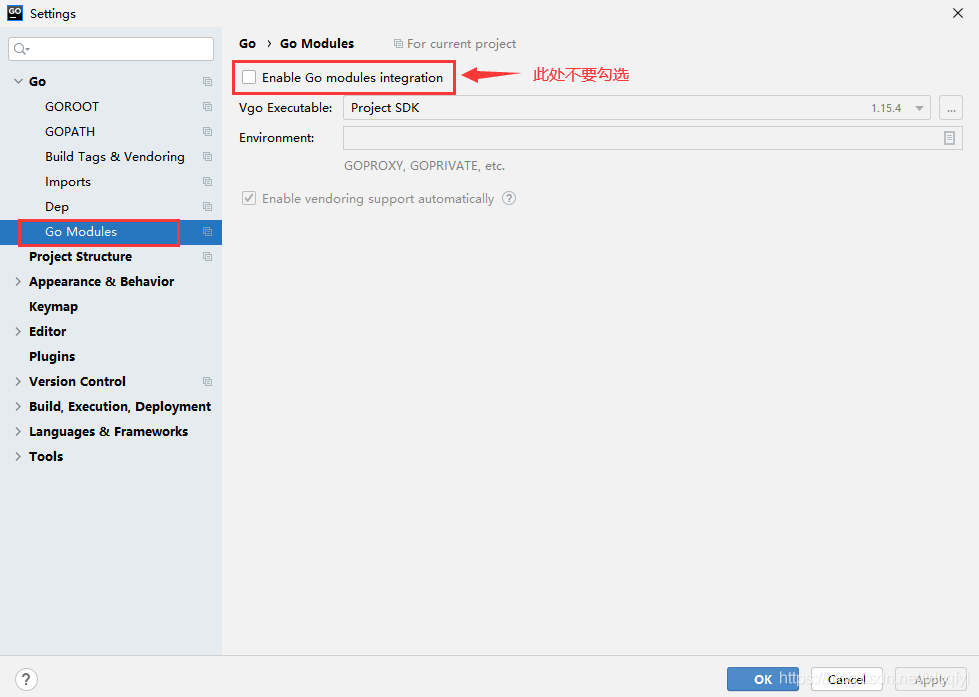Click the GoLand app icon in title bar

pos(15,12)
